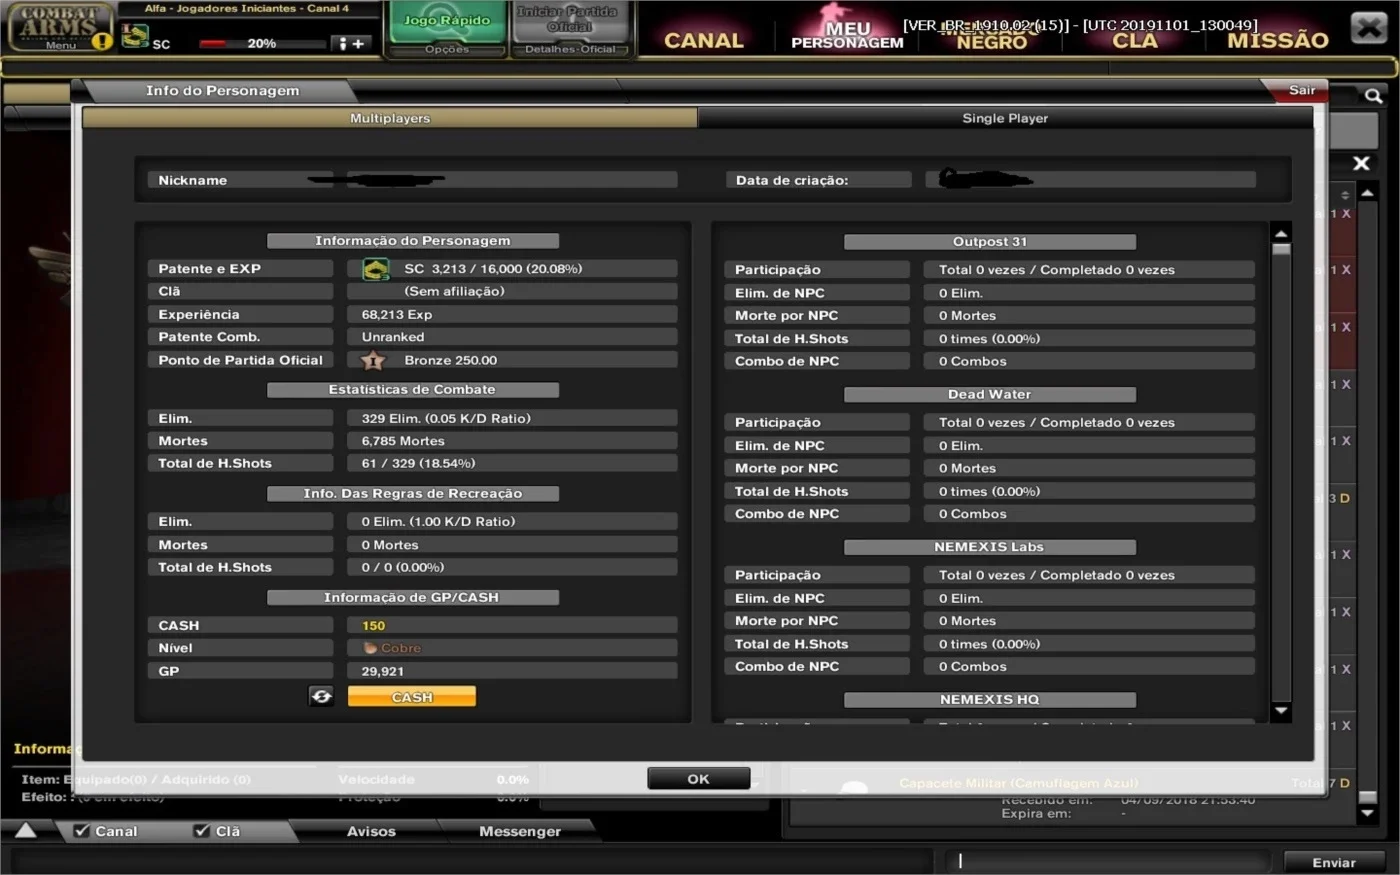Click the refresh icon beside the CASH button
This screenshot has height=875, width=1400.
[x=321, y=696]
